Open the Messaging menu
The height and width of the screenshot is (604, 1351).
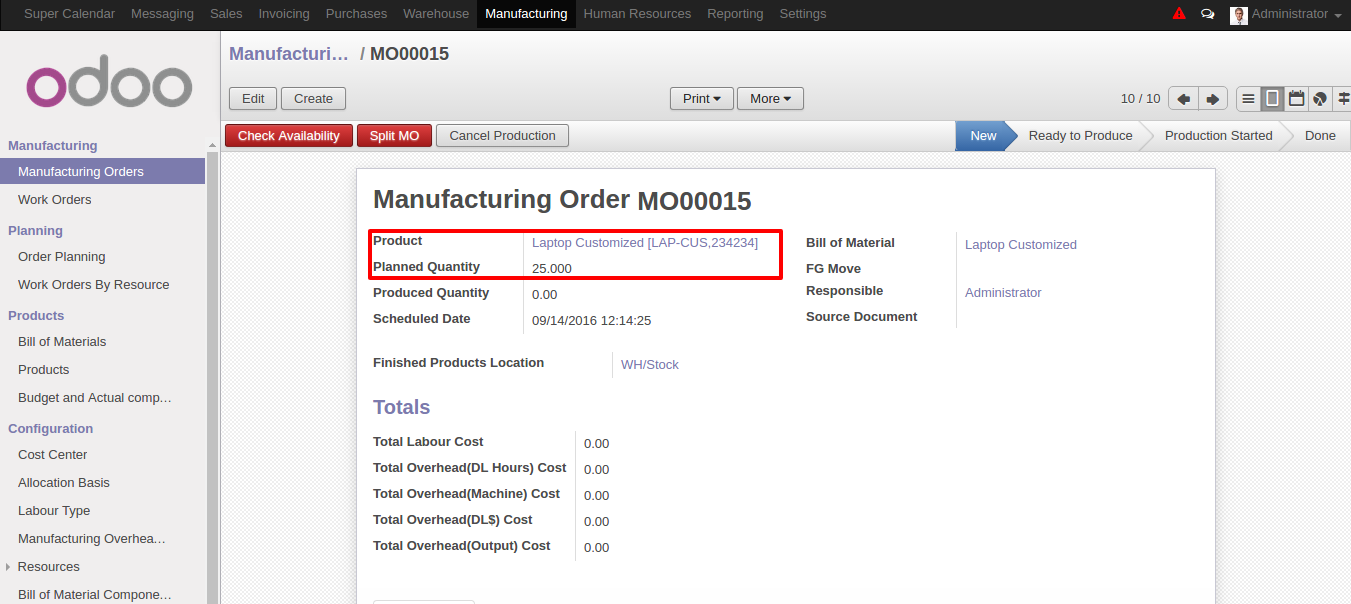(x=162, y=14)
